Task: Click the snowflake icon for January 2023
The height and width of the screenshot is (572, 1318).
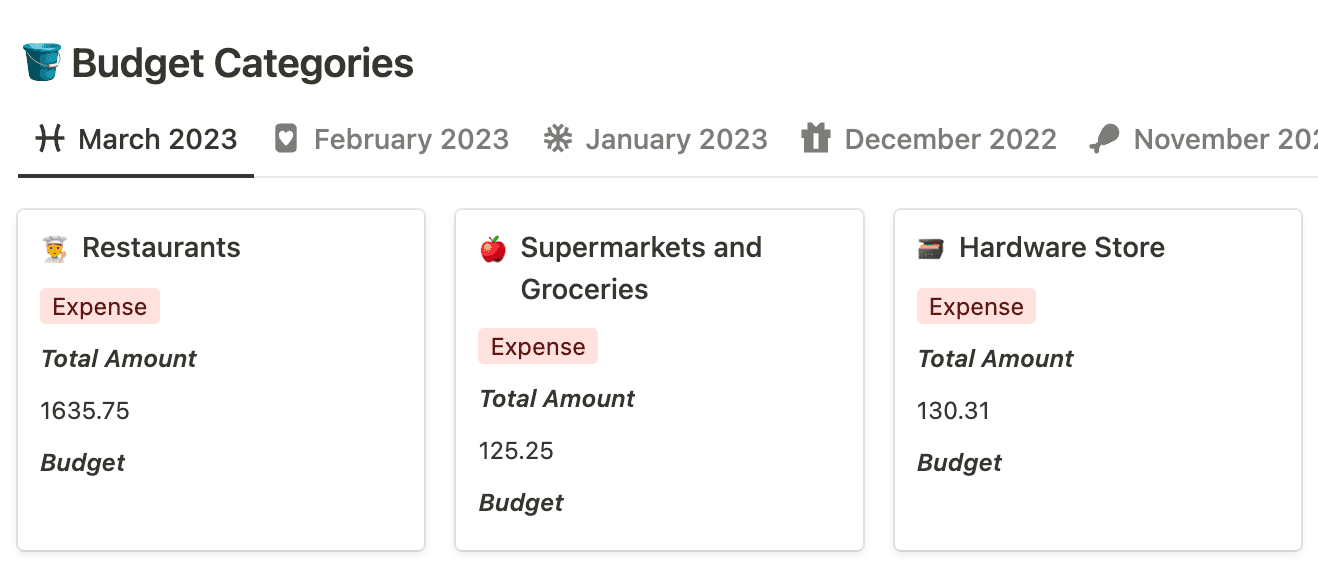Action: click(x=557, y=139)
